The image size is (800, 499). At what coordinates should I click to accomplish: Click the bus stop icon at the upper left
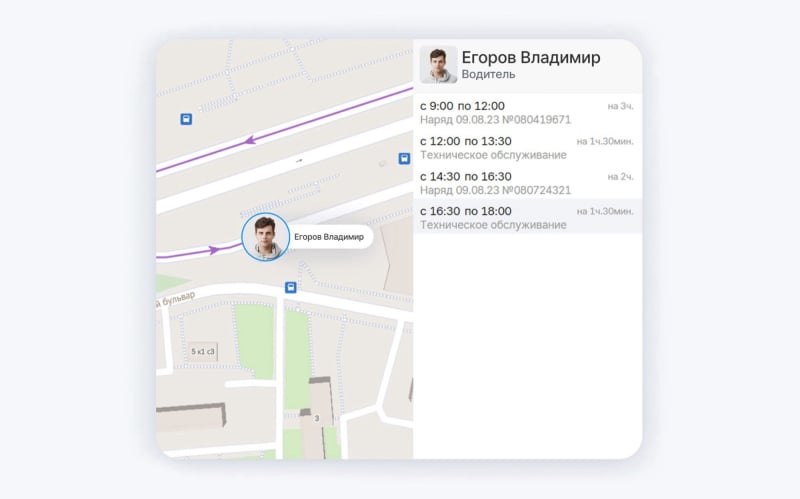(186, 119)
